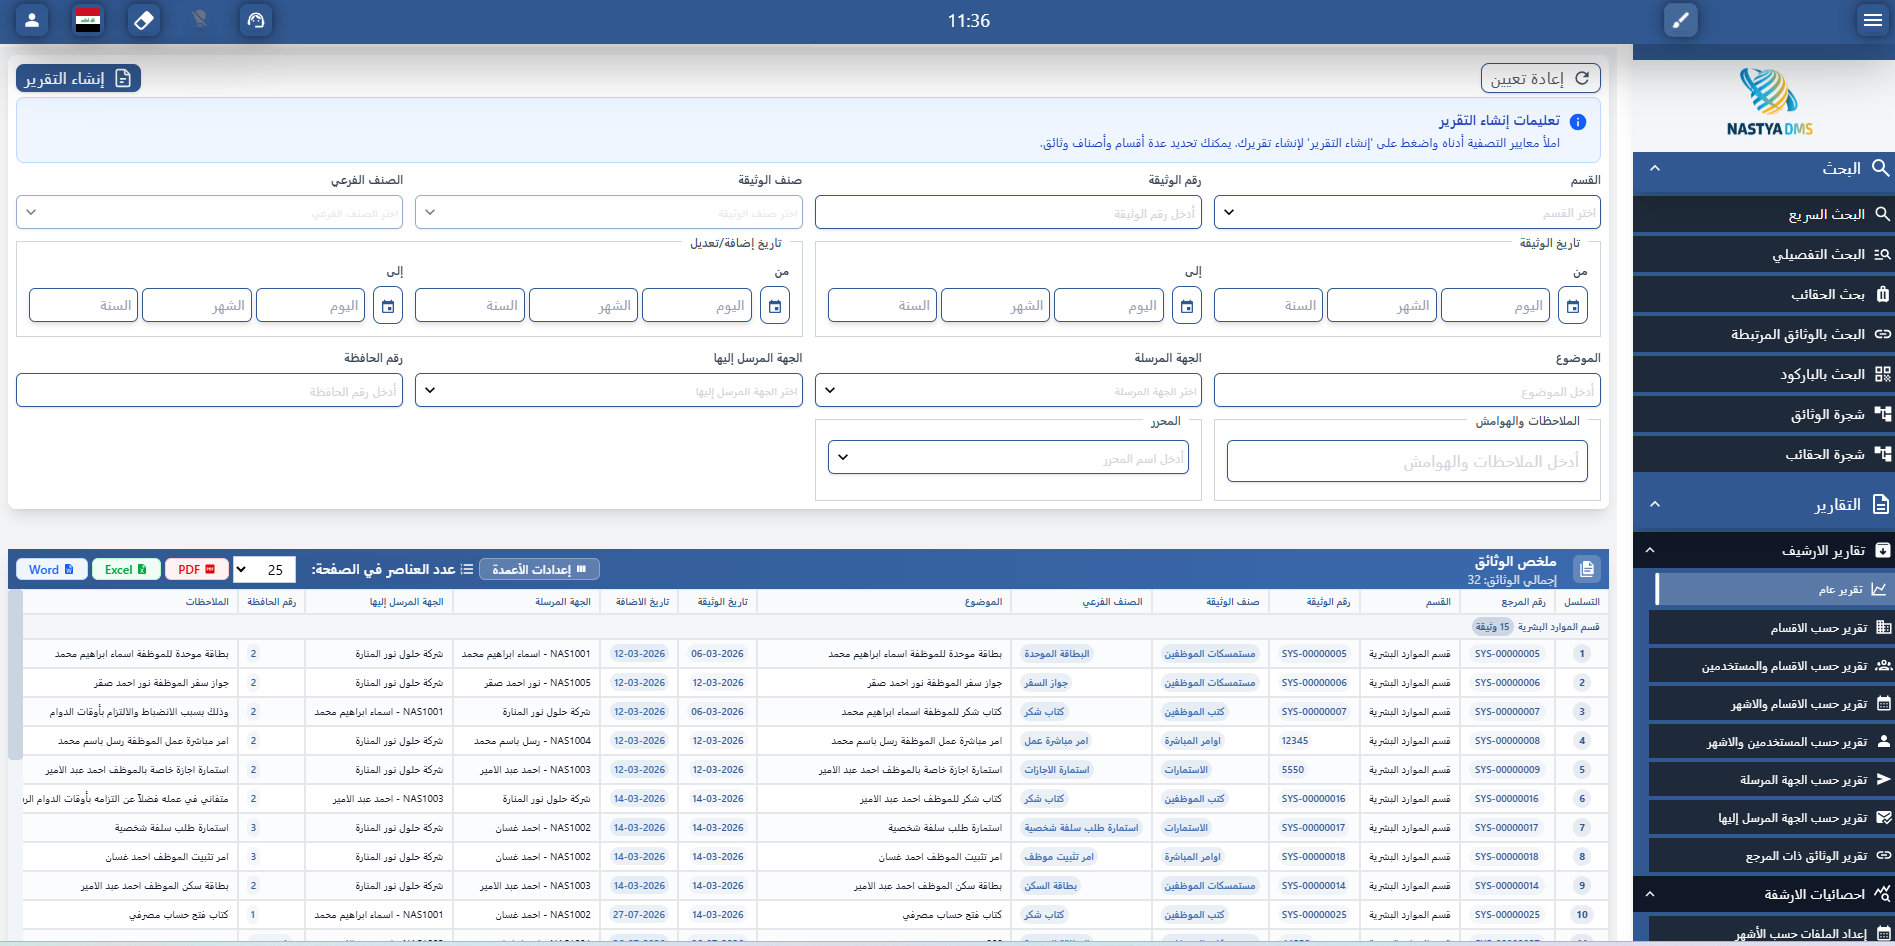This screenshot has width=1895, height=946.
Task: Open the hamburger menu icon
Action: click(x=1873, y=20)
